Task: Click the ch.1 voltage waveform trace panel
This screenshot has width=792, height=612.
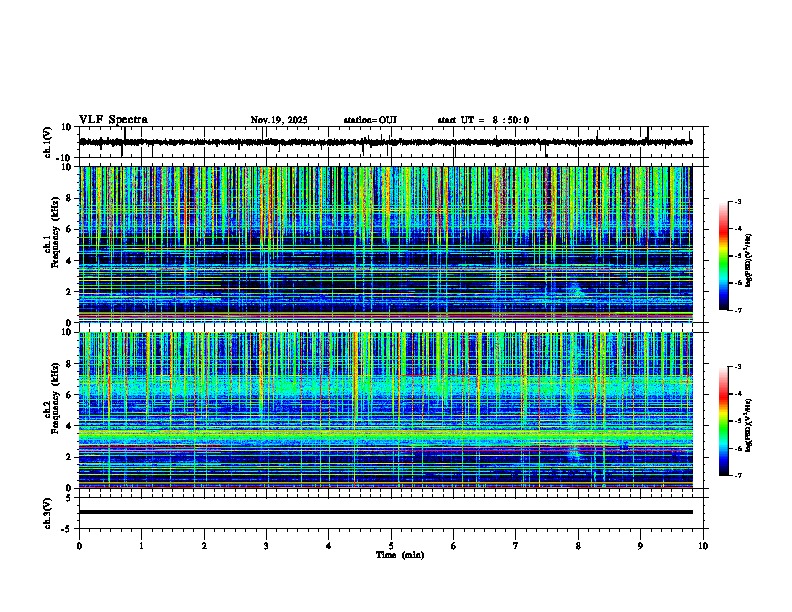Action: pyautogui.click(x=391, y=142)
